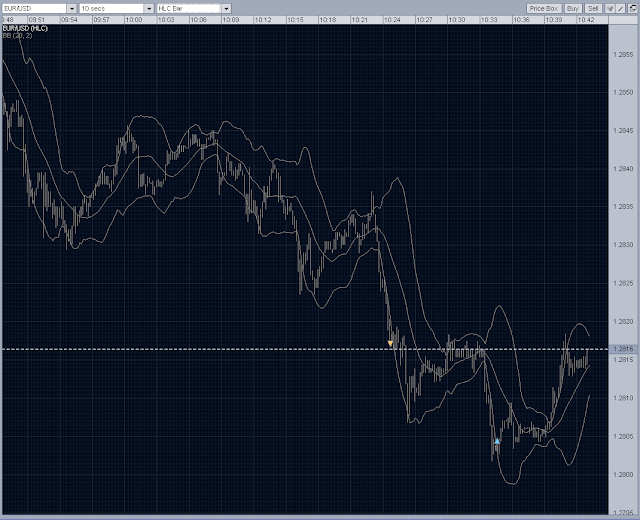Click the 1.2850 price axis label
640x520 pixels.
[623, 93]
